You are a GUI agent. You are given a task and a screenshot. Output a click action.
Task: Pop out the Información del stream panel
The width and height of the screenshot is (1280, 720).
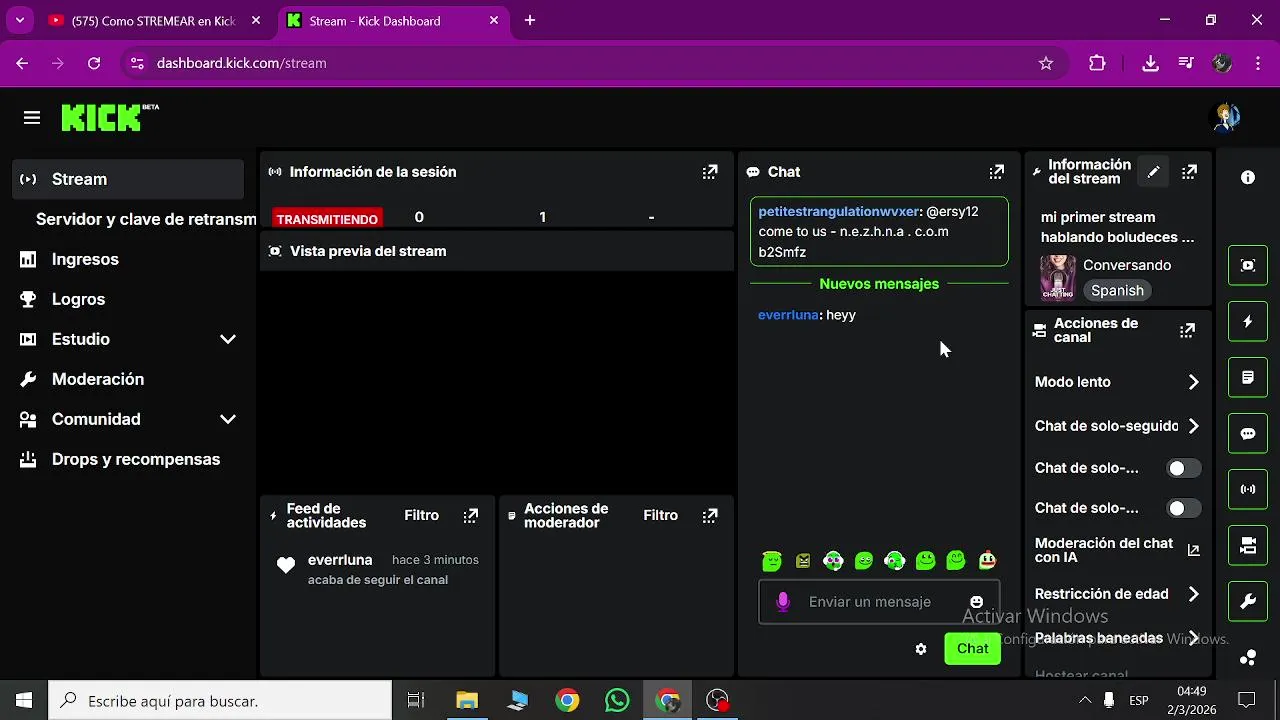pyautogui.click(x=1189, y=172)
